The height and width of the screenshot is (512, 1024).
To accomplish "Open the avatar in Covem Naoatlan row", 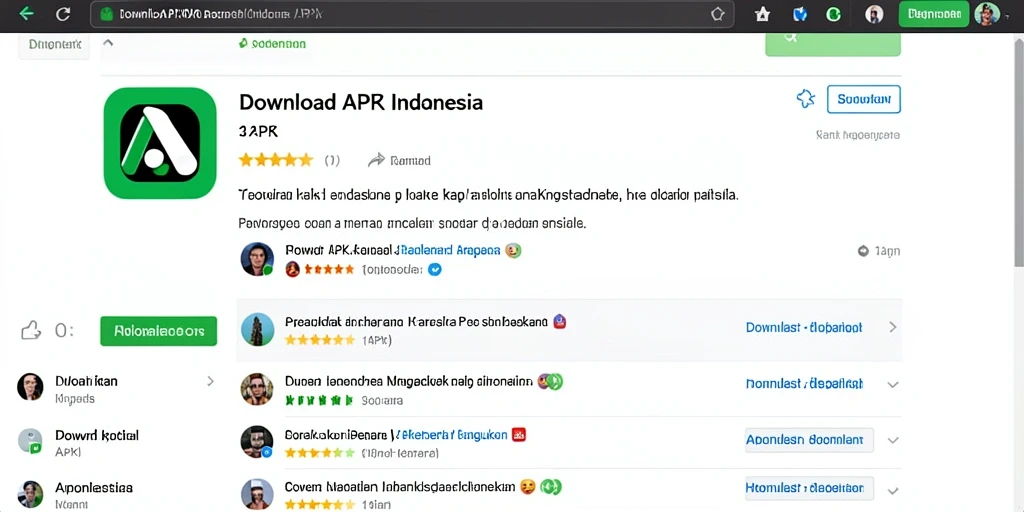I will (257, 494).
